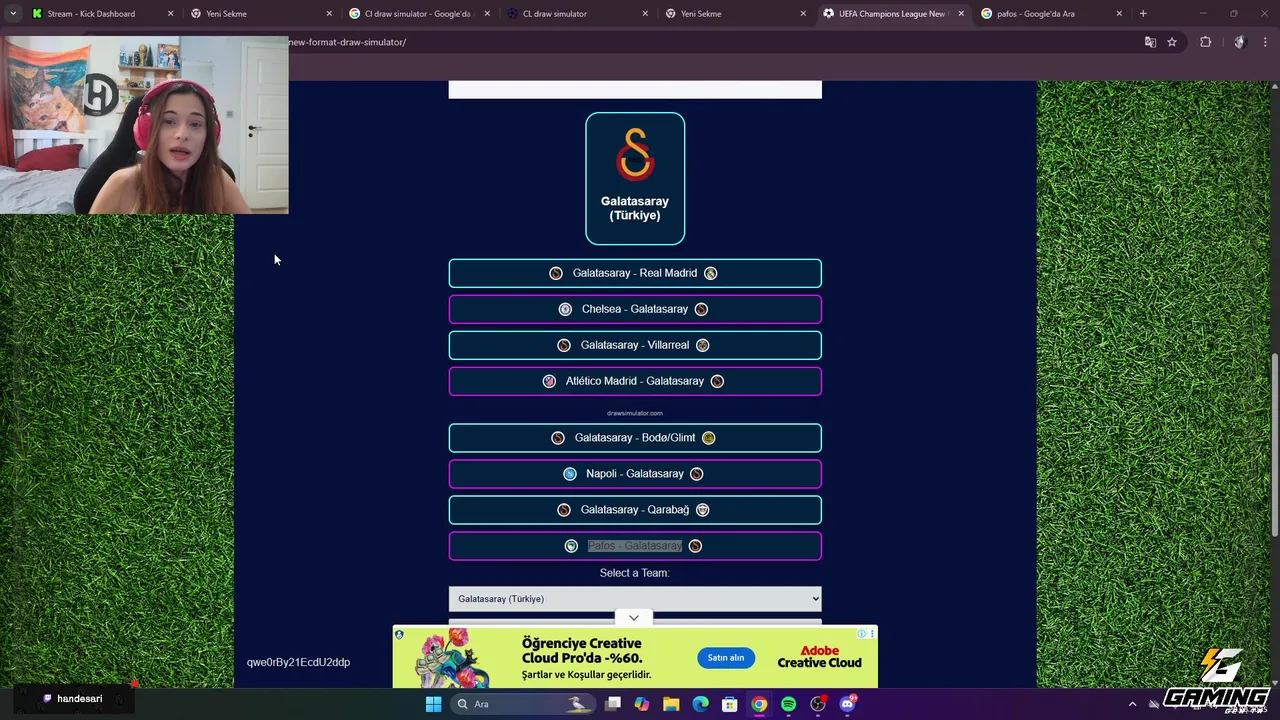Click Galatasaray (Türkiye) team card name

coord(635,208)
